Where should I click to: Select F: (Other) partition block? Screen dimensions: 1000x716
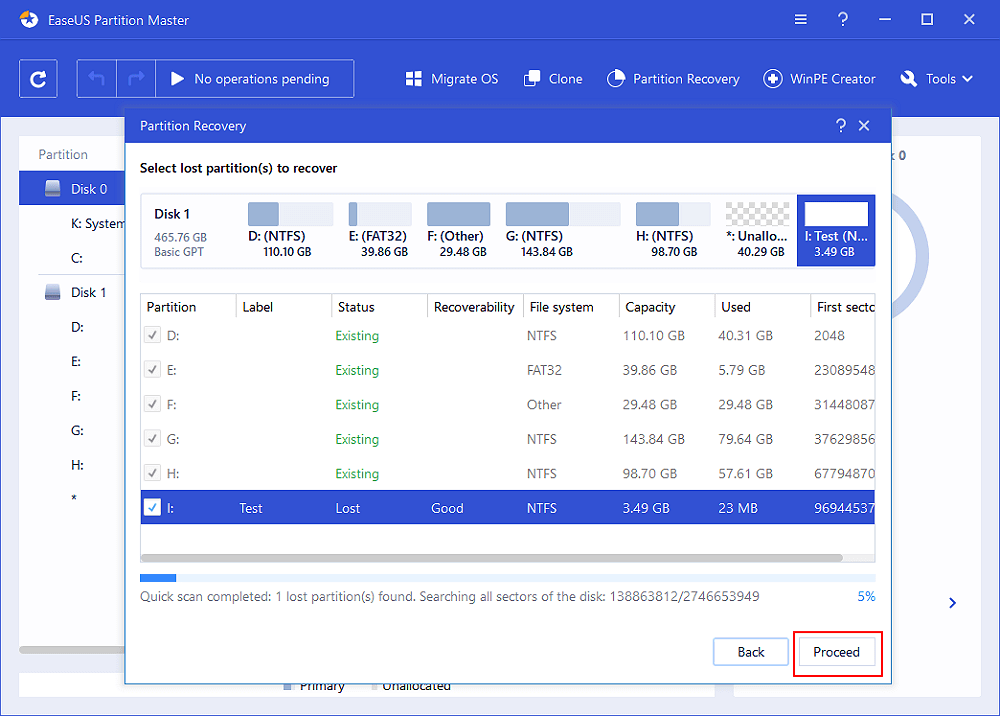[x=459, y=230]
